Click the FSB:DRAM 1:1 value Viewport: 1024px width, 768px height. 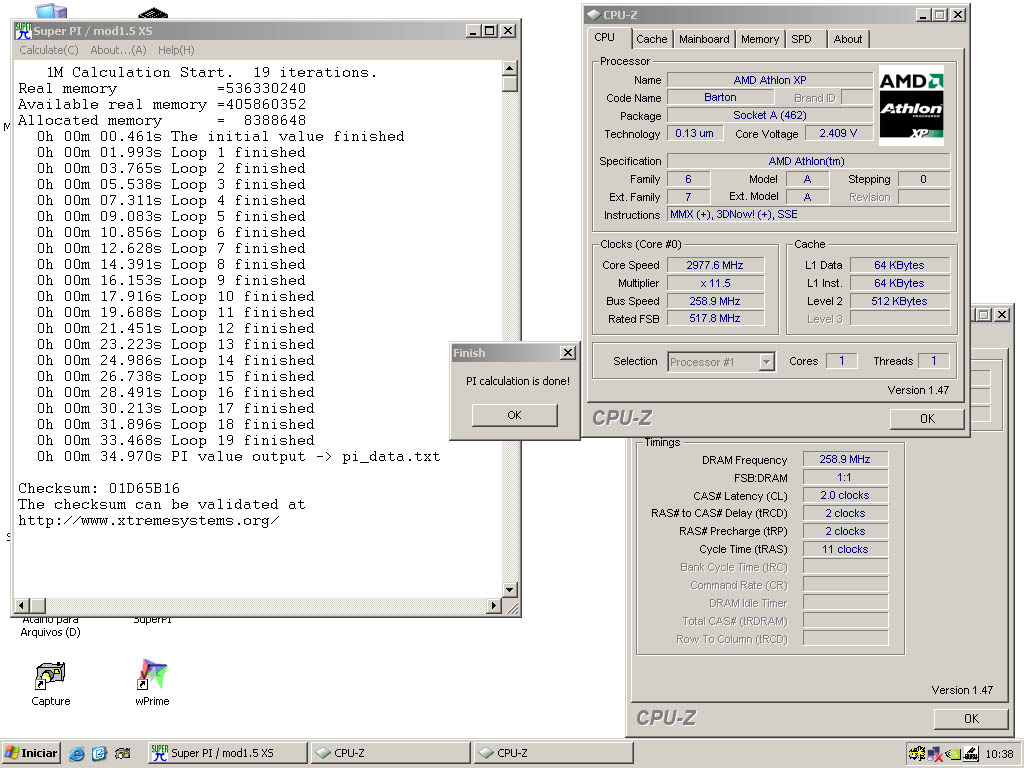(844, 477)
